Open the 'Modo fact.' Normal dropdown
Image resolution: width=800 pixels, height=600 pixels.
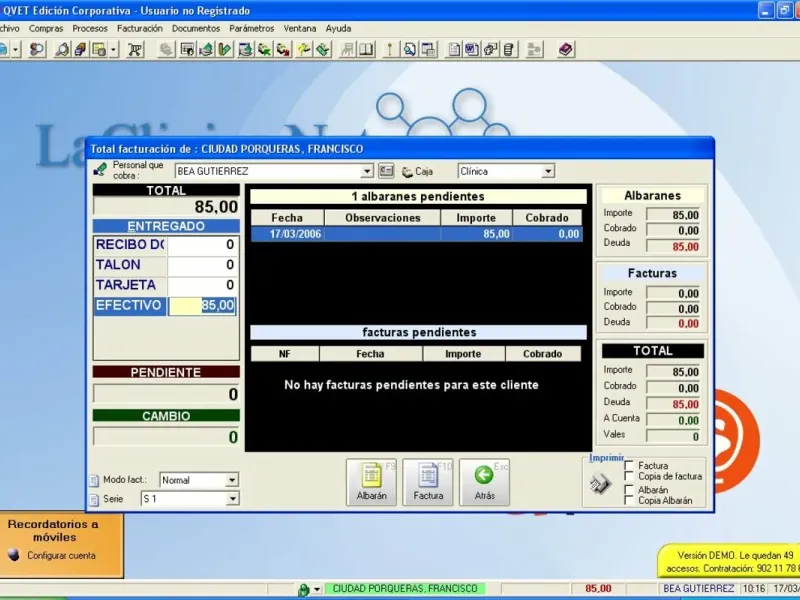point(232,480)
